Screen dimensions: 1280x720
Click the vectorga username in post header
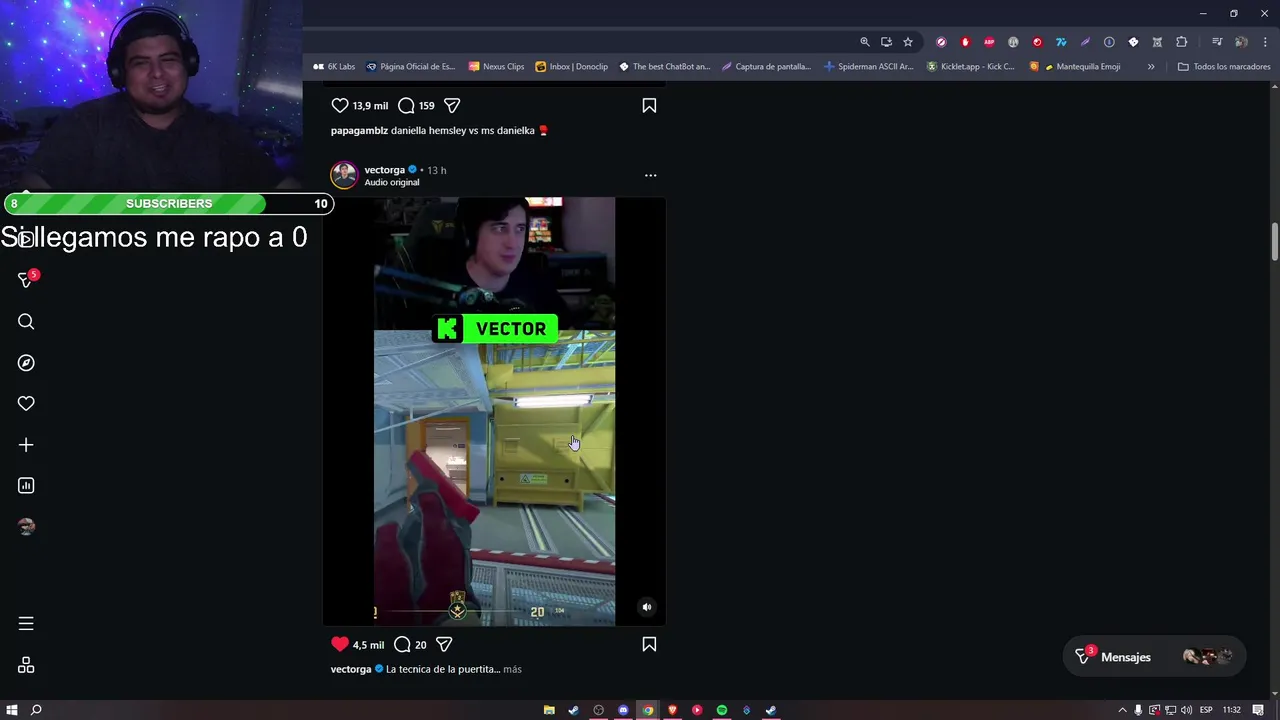click(x=384, y=170)
